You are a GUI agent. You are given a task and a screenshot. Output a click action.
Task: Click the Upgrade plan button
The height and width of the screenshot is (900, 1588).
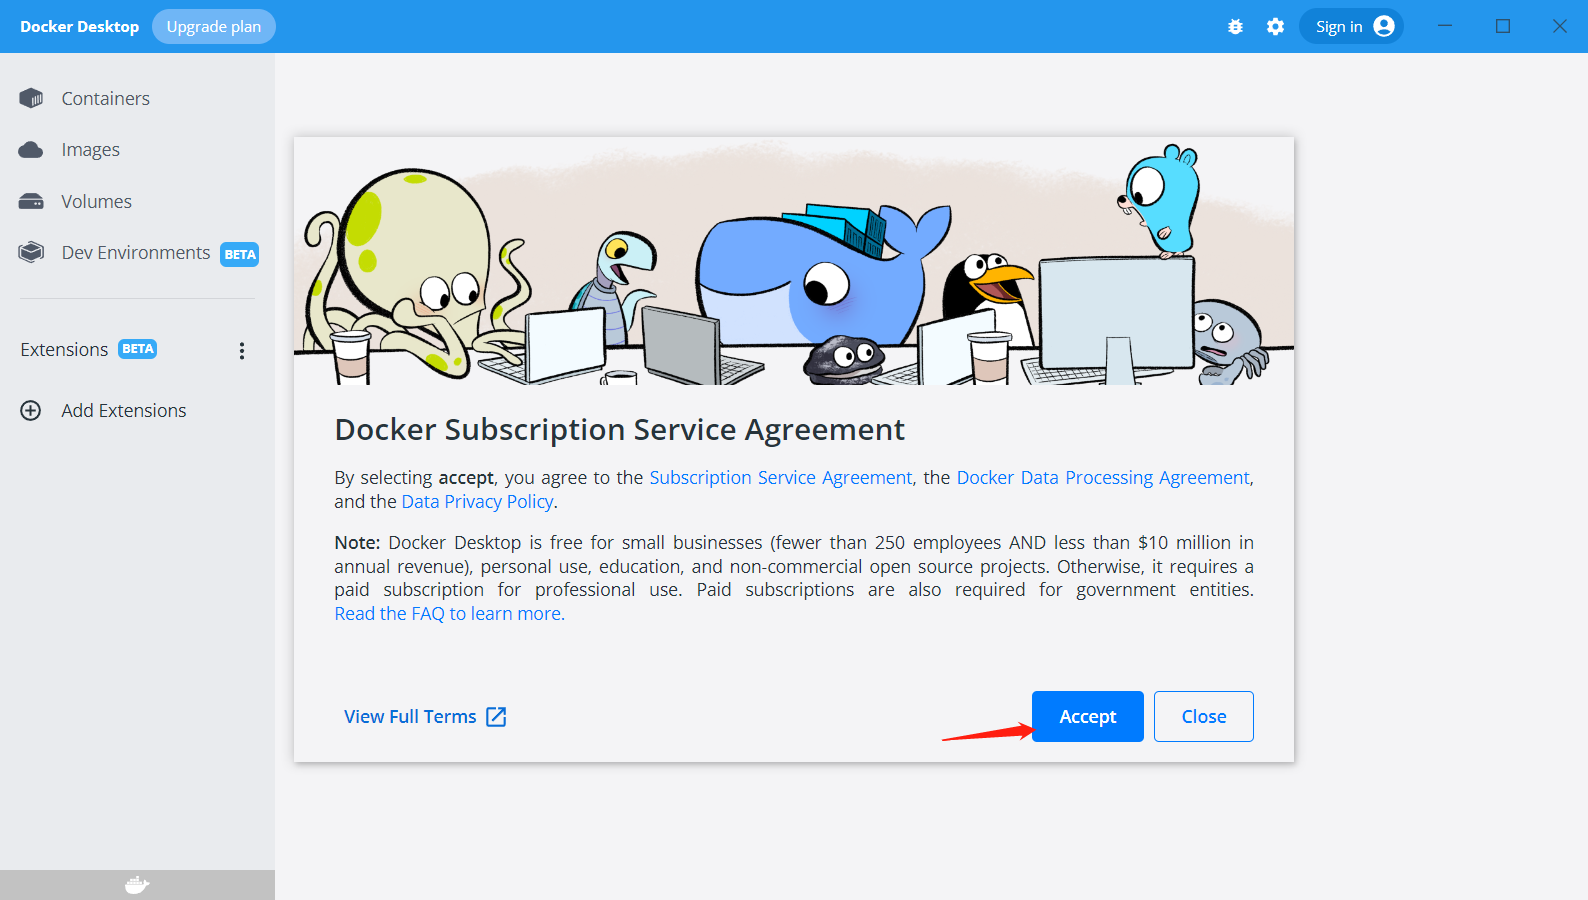coord(214,27)
